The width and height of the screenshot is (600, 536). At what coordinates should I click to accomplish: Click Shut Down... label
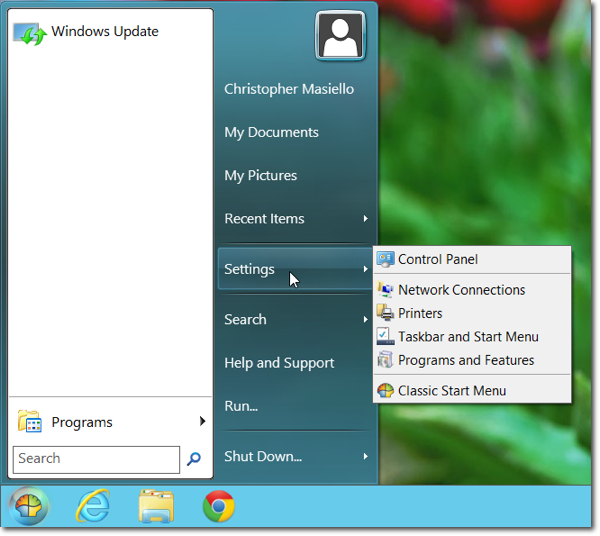coord(263,456)
